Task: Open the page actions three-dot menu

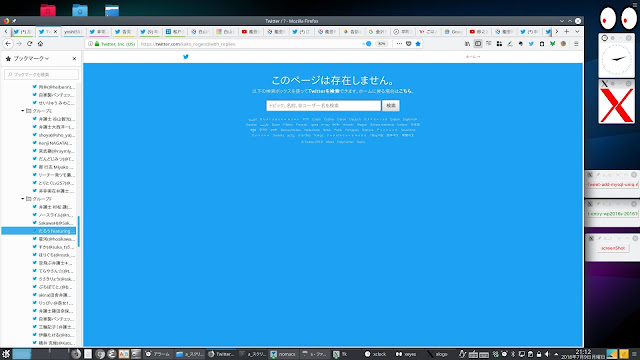Action: [399, 44]
